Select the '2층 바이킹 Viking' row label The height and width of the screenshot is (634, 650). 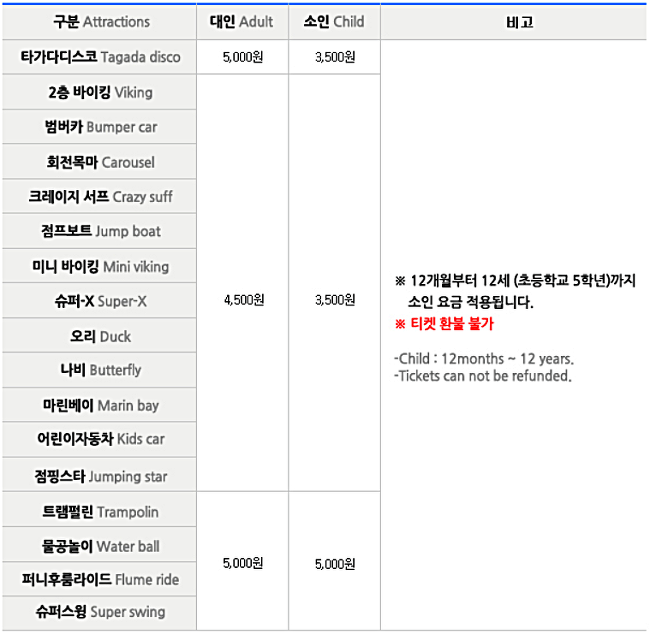click(100, 92)
